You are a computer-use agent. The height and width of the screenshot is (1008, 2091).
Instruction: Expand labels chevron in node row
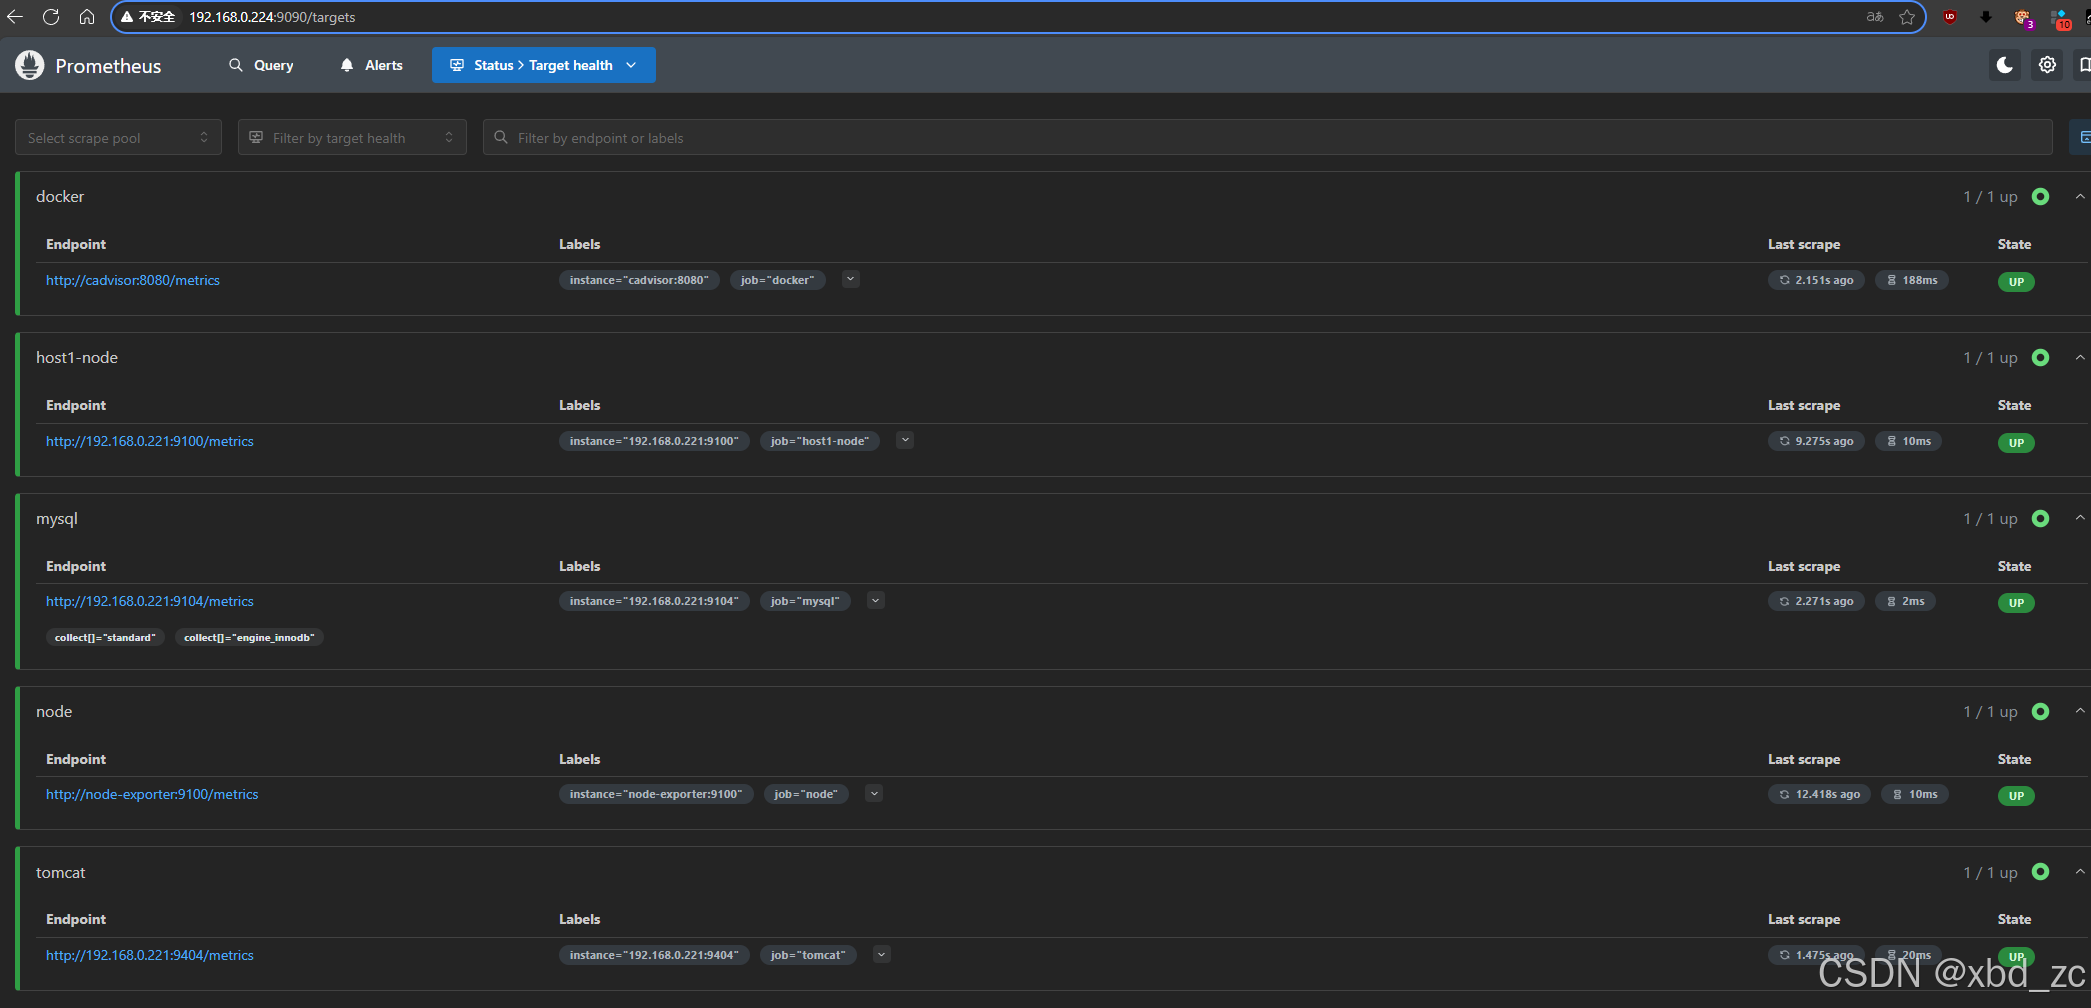[874, 794]
